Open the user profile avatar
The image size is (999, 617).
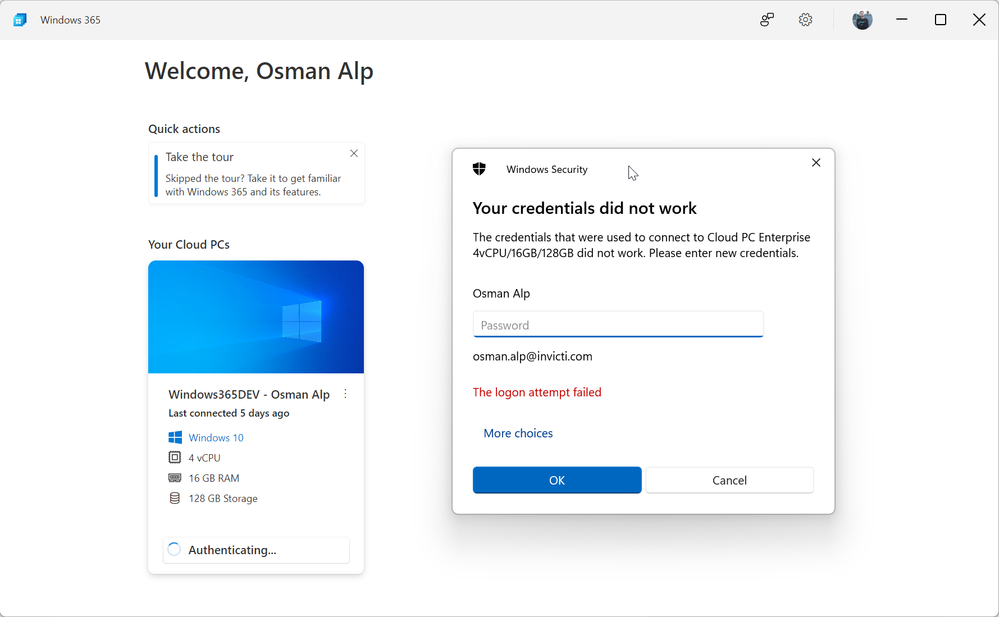click(x=862, y=20)
